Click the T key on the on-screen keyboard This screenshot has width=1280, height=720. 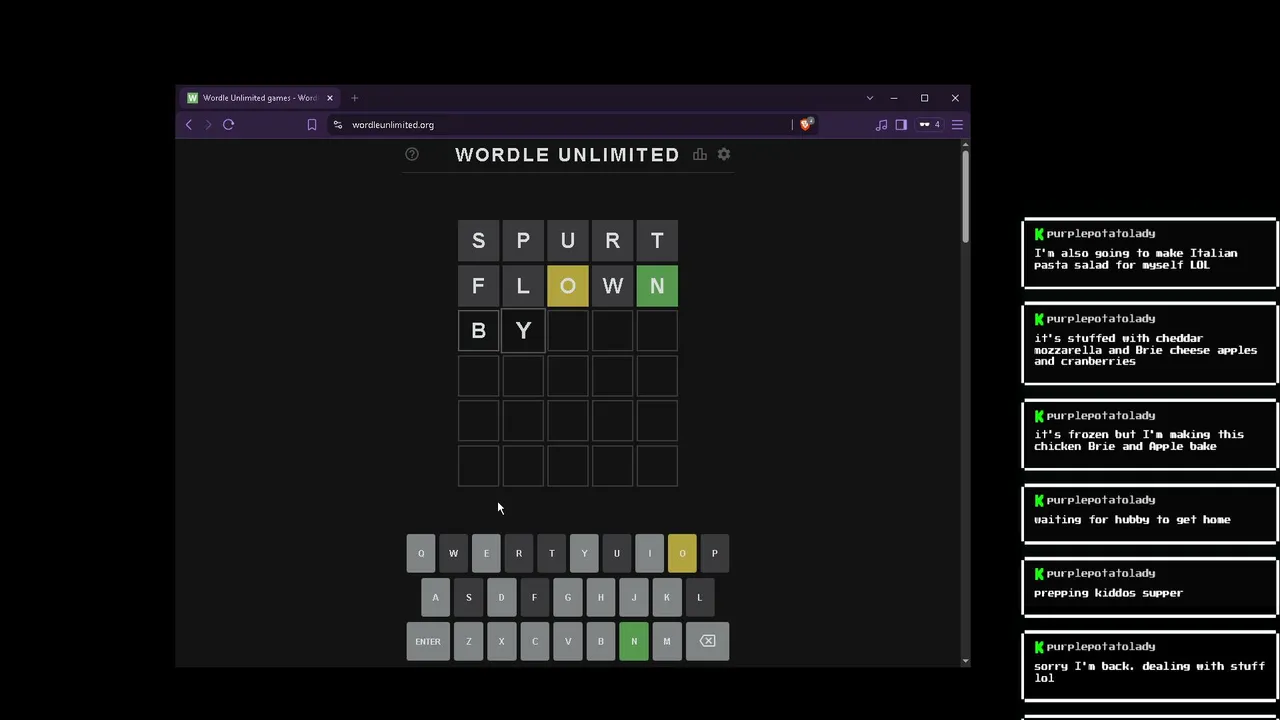tap(551, 553)
